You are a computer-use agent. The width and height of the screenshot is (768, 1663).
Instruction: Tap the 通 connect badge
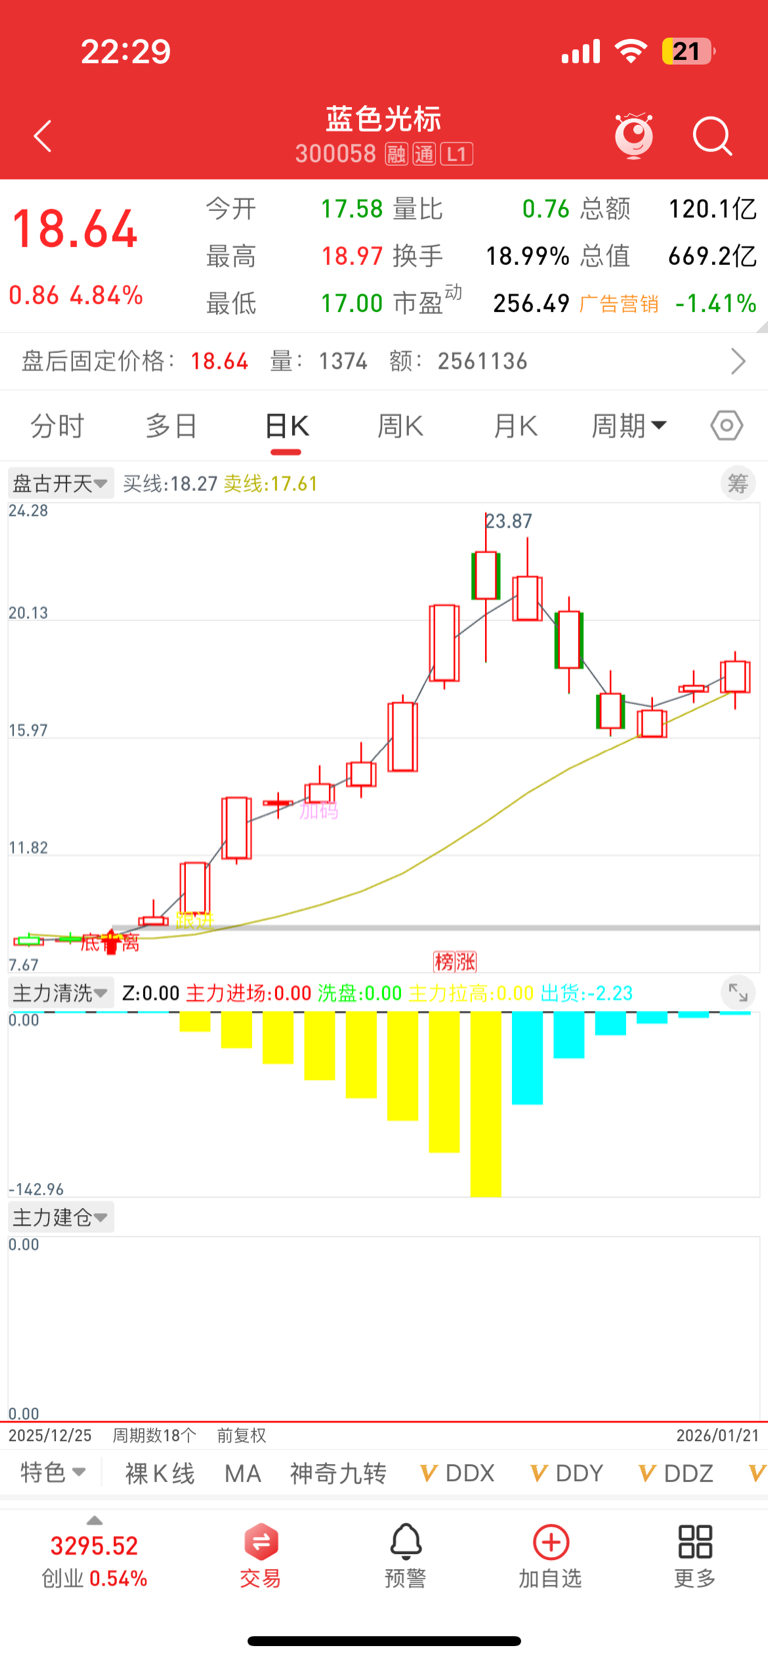424,154
